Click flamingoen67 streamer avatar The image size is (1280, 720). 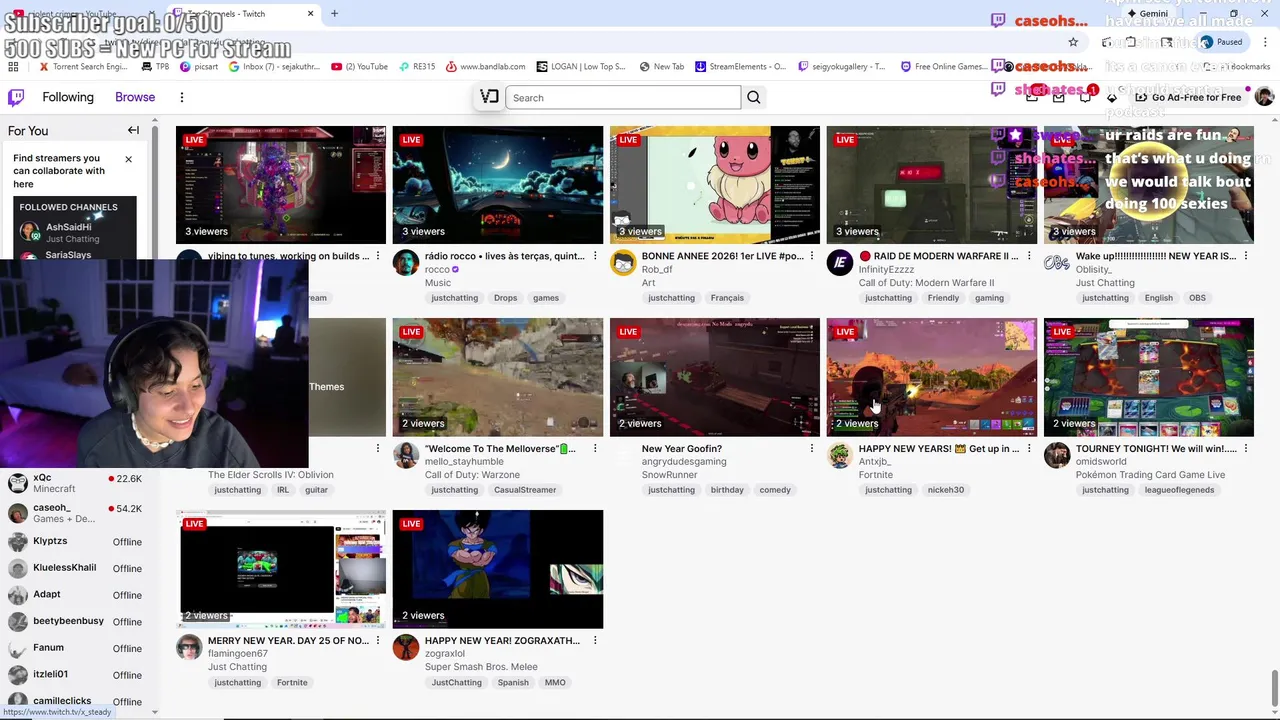[x=189, y=647]
